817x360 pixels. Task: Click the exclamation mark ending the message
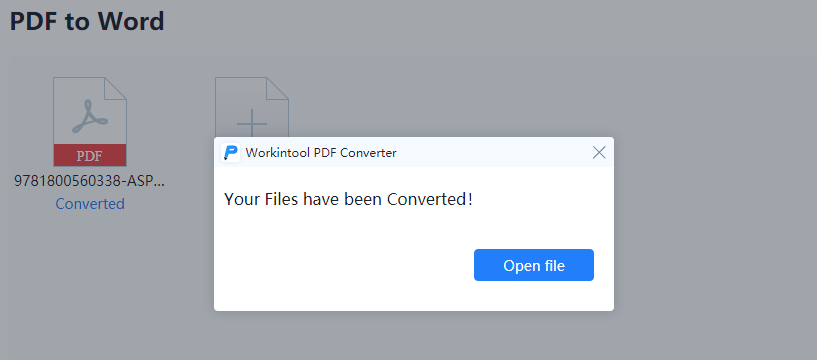[470, 198]
